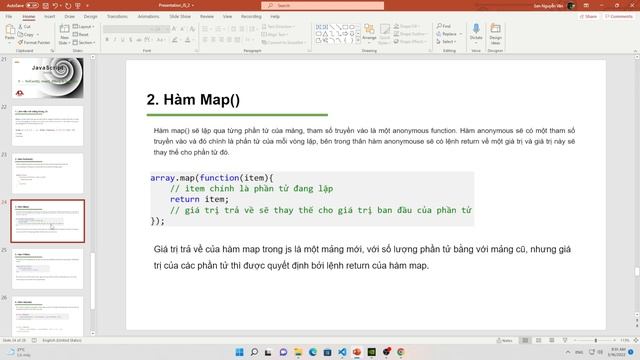Open Chrome from taskbar
Screen dimensions: 640x360
point(401,352)
